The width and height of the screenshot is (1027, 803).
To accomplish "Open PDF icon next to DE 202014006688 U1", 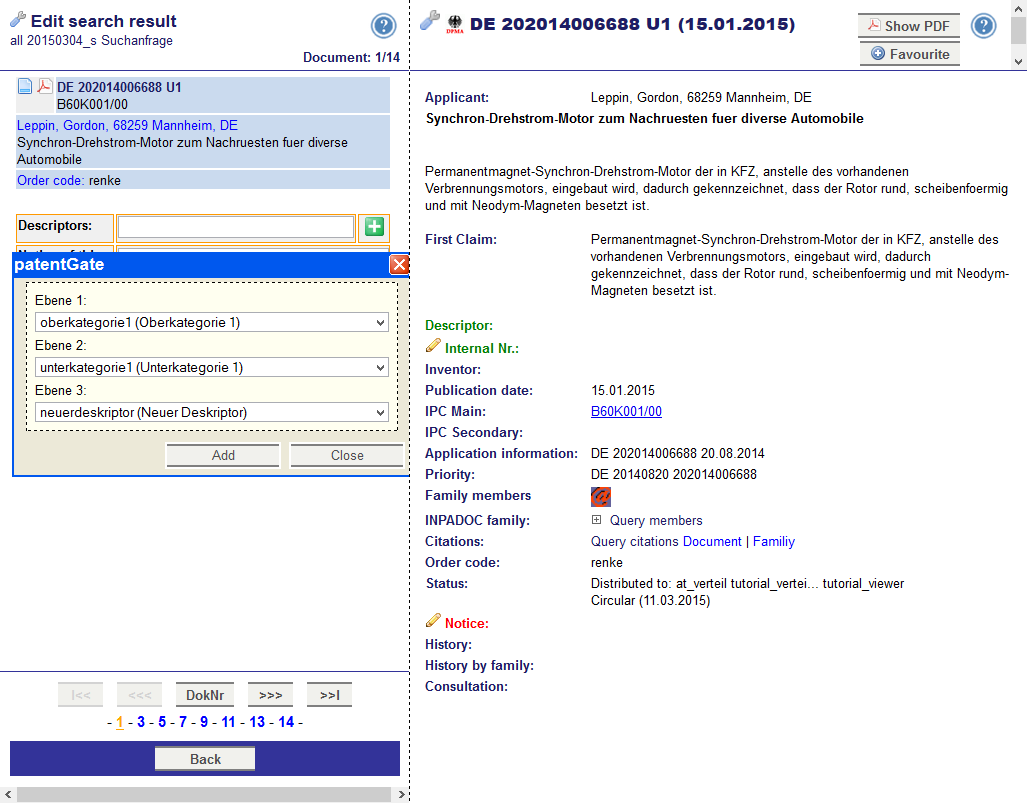I will (45, 86).
